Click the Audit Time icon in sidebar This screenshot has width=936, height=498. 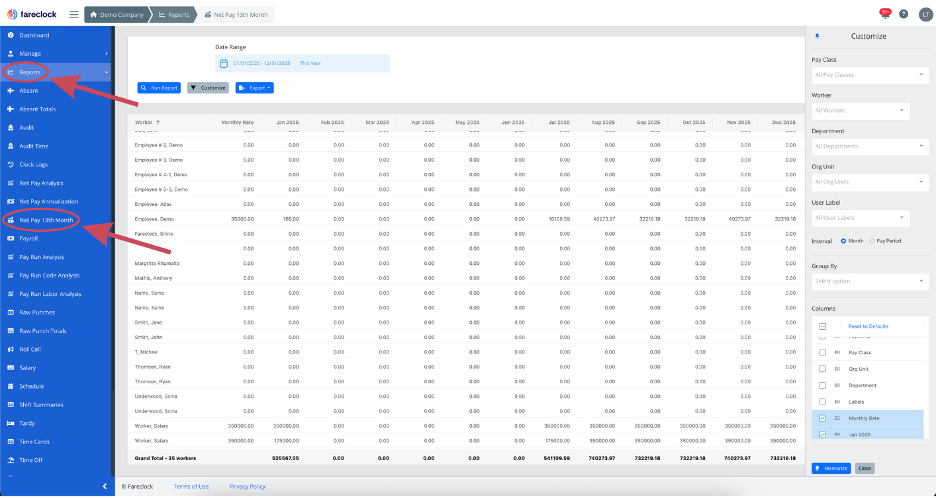(11, 146)
